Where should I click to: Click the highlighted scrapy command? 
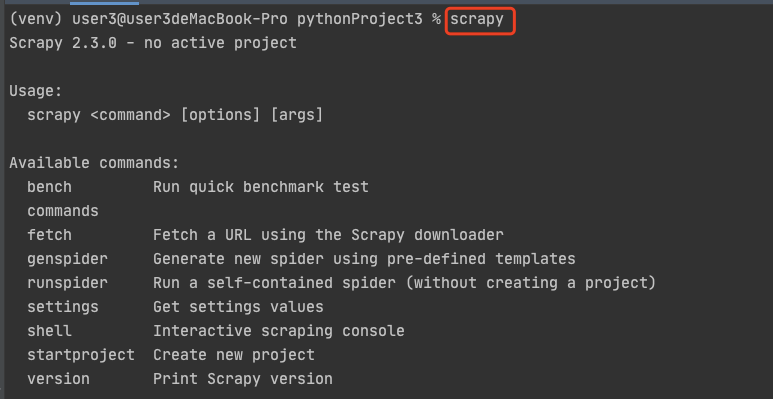477,20
